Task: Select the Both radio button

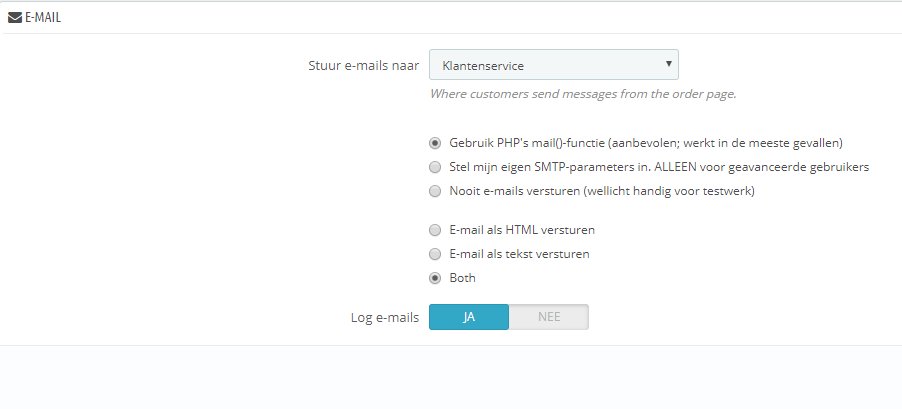Action: click(x=435, y=278)
